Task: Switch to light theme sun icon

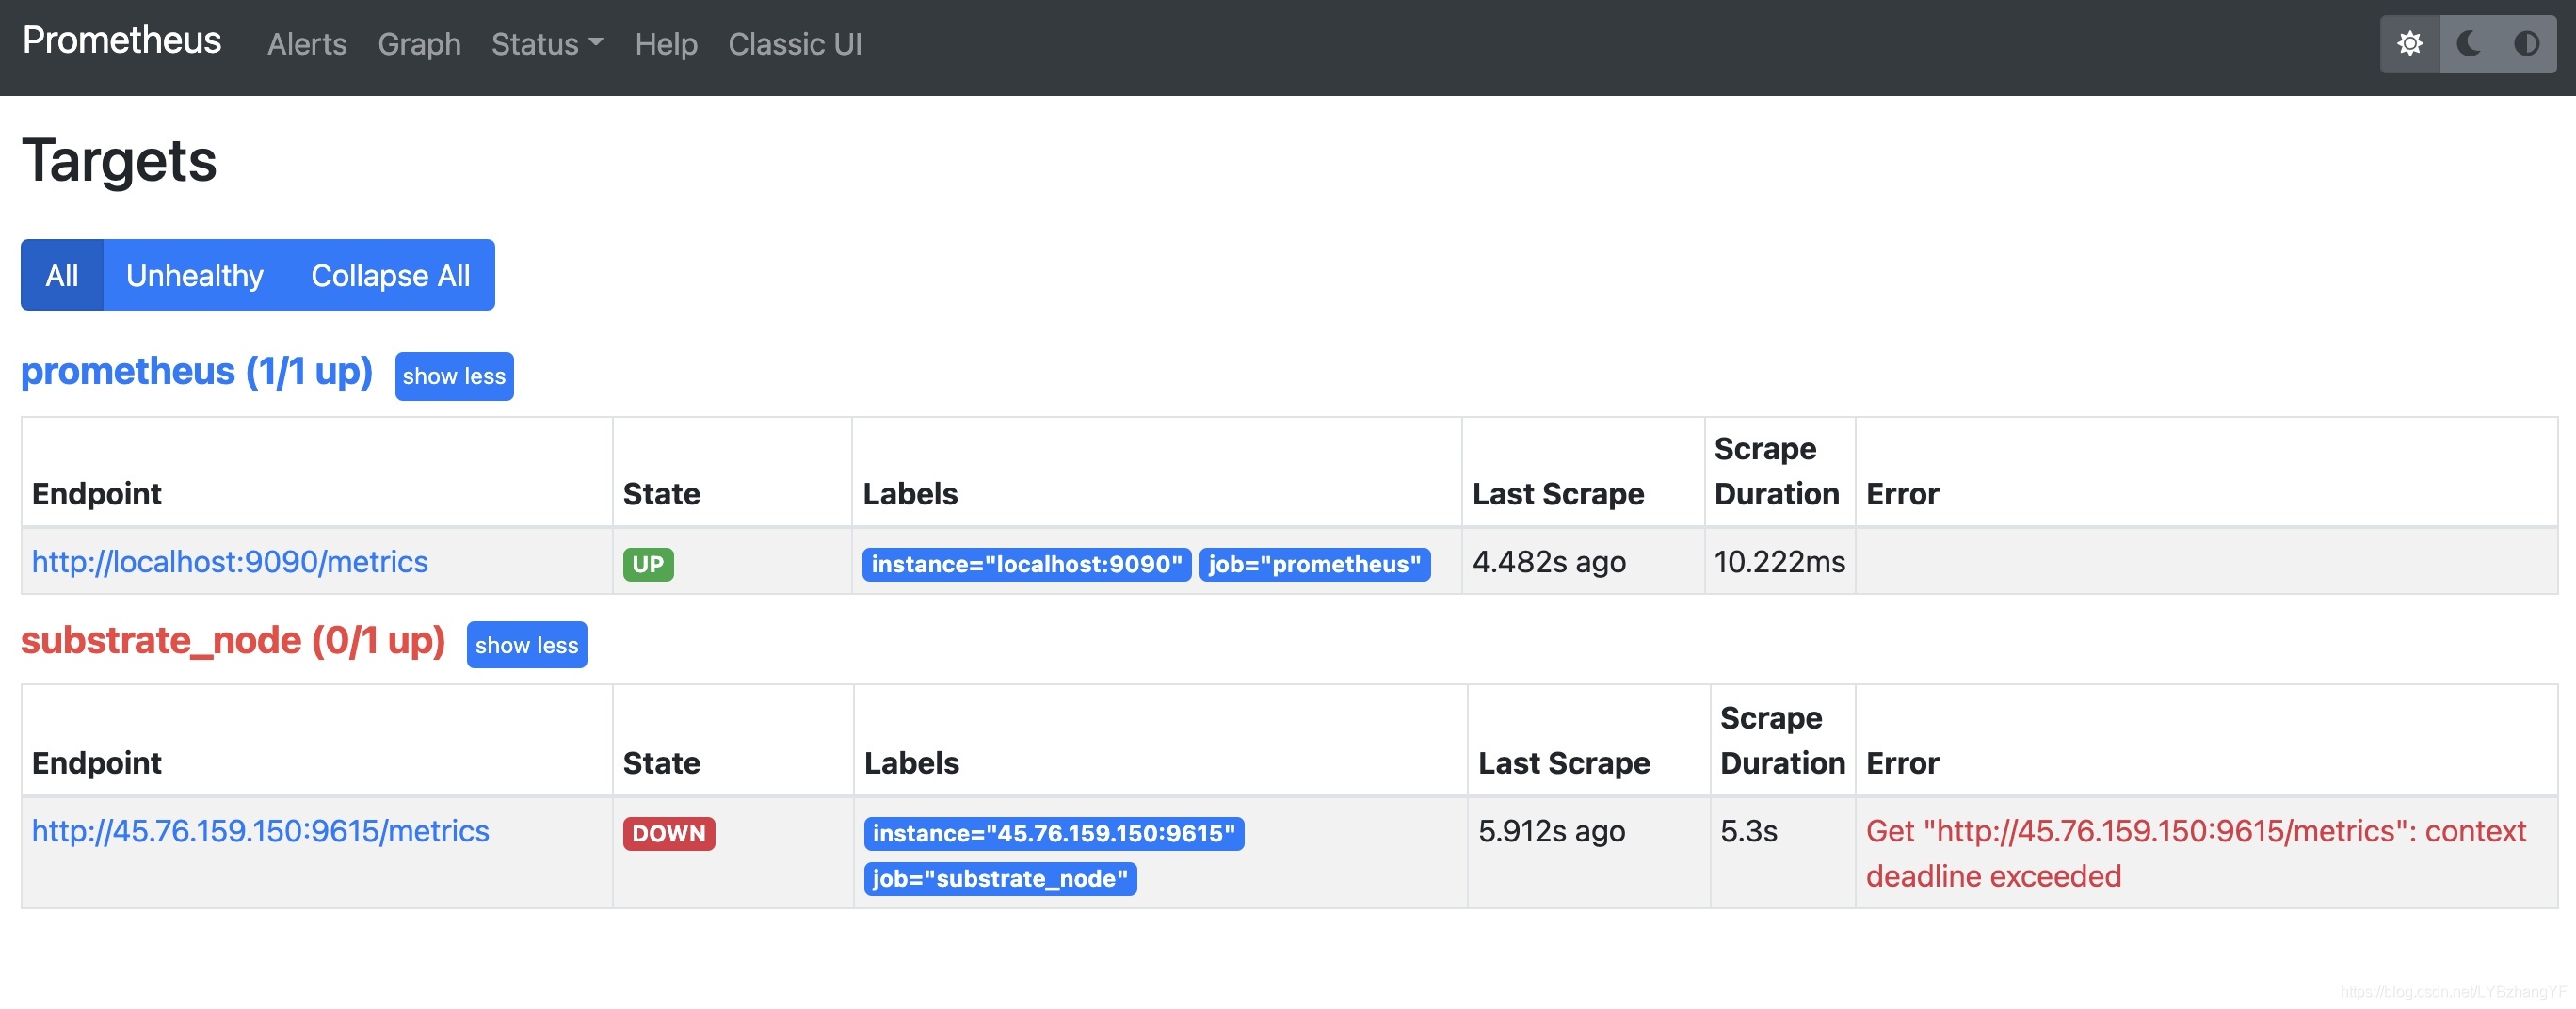Action: pyautogui.click(x=2410, y=44)
